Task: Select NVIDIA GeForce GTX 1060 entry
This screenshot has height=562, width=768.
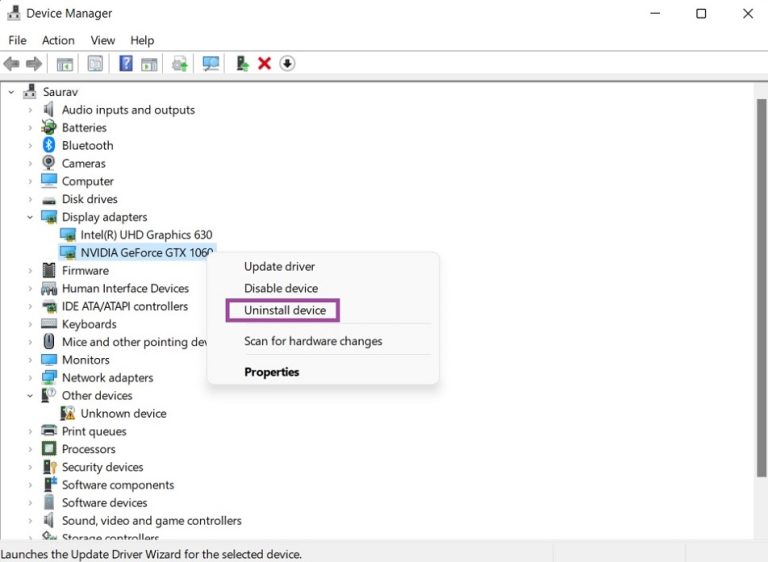Action: (x=146, y=252)
